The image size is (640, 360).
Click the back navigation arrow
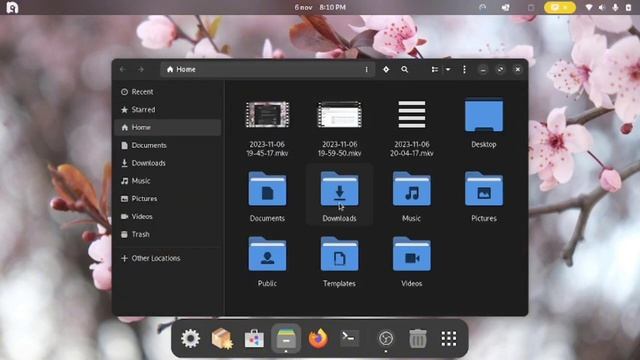[x=123, y=69]
